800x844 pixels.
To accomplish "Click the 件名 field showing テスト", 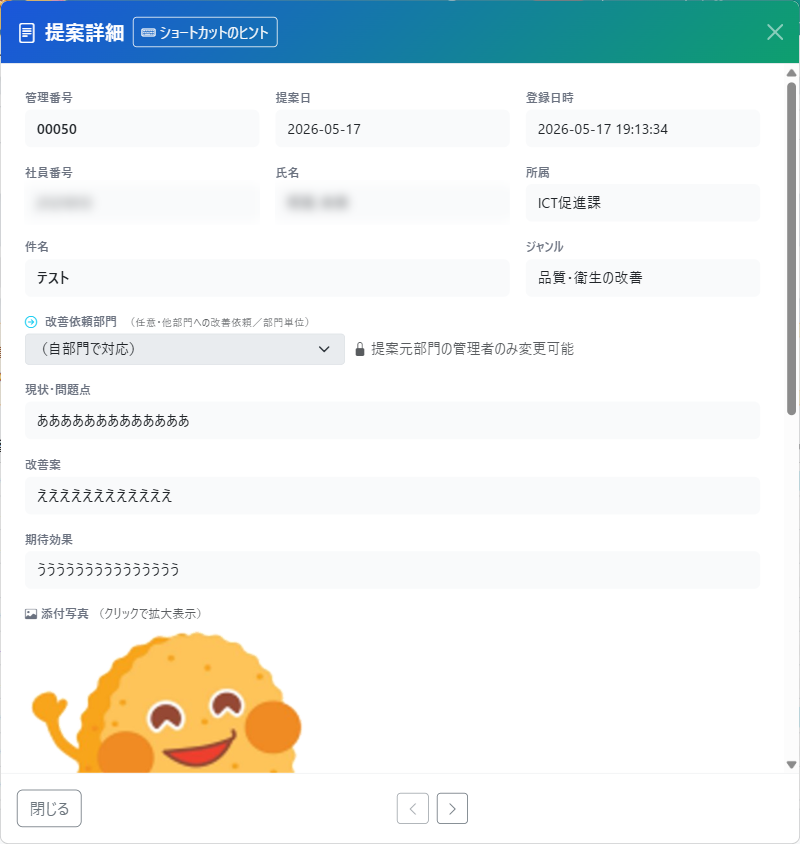I will [267, 278].
